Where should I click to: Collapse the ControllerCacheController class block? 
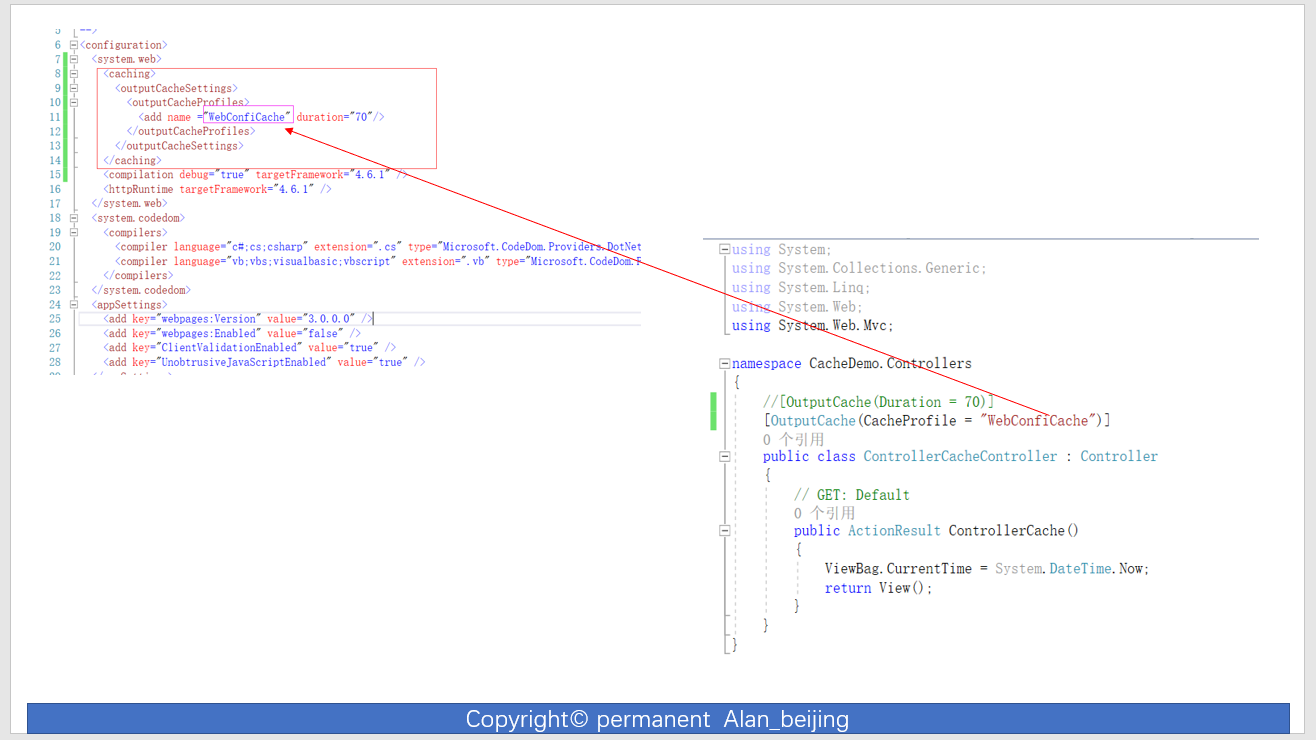tap(725, 456)
